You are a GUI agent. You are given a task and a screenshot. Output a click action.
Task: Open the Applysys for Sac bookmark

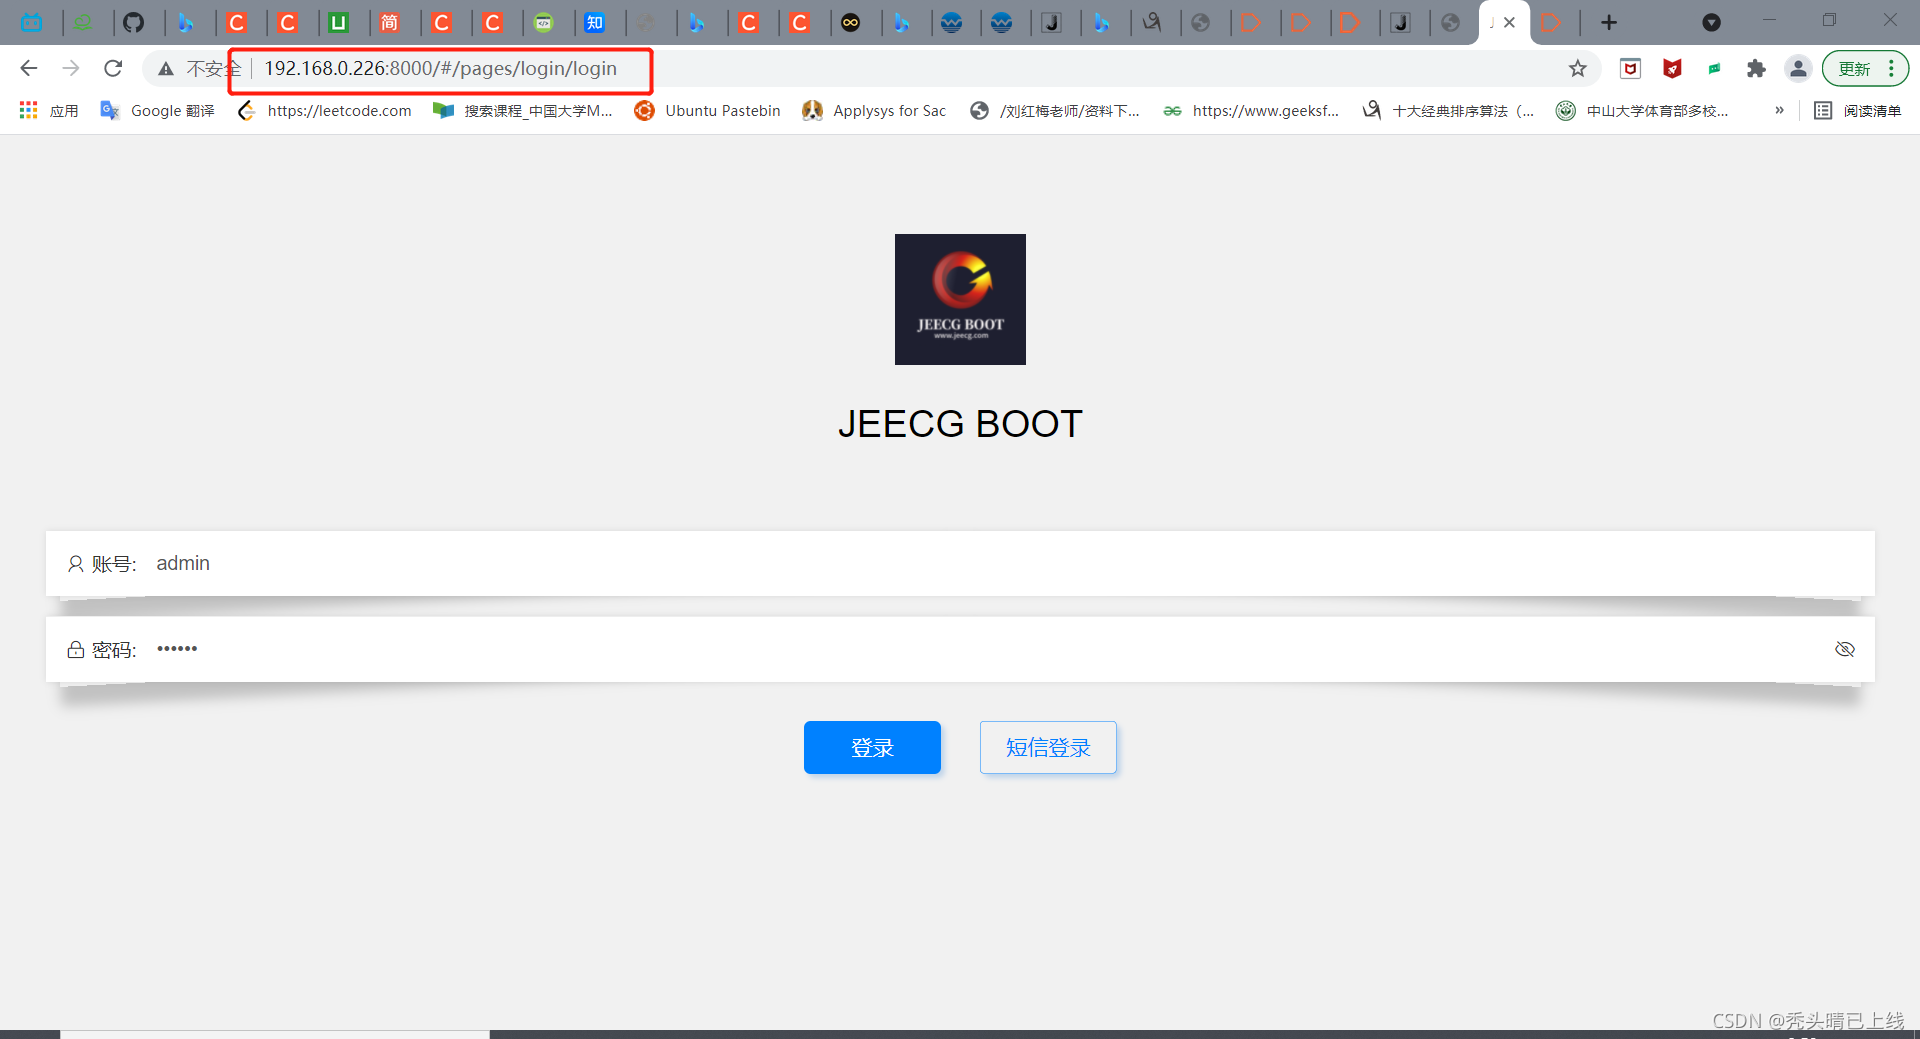[874, 110]
